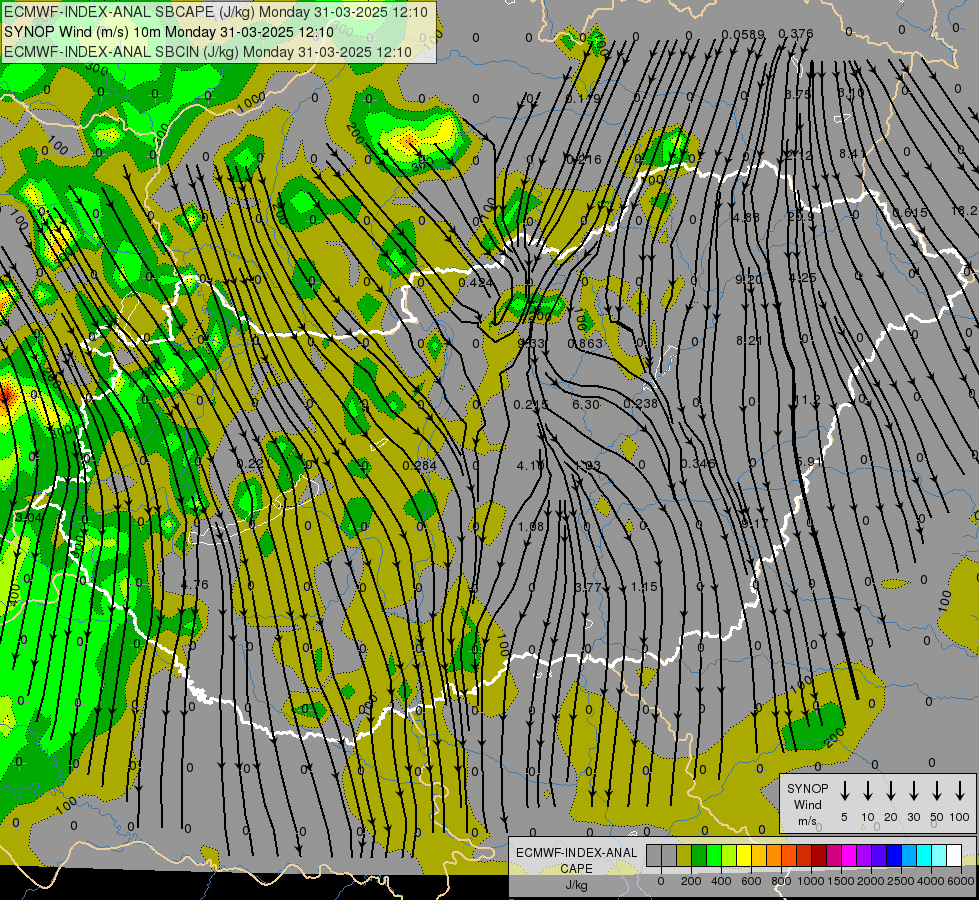
Task: Pick the dark red swatch in the CAPE scale
Action: click(819, 855)
